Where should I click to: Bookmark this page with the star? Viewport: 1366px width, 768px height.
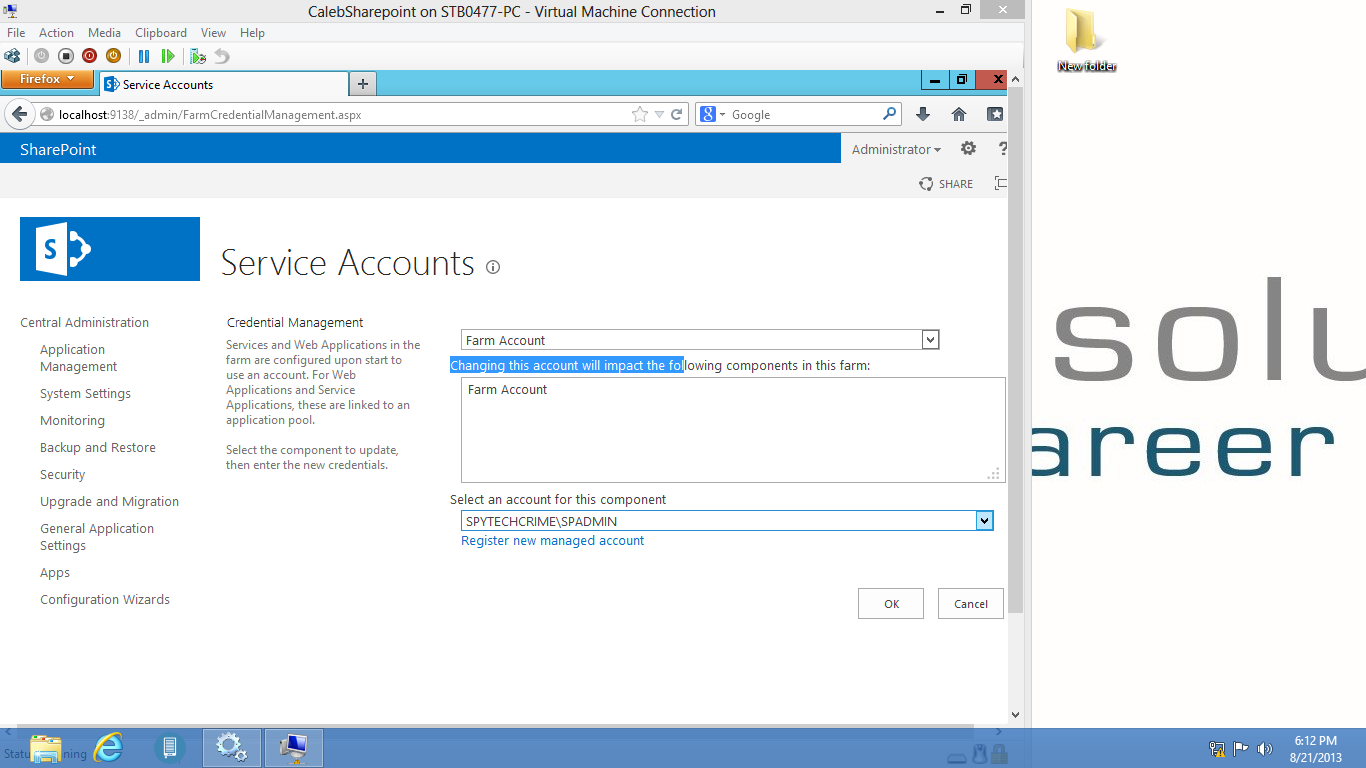pos(640,115)
